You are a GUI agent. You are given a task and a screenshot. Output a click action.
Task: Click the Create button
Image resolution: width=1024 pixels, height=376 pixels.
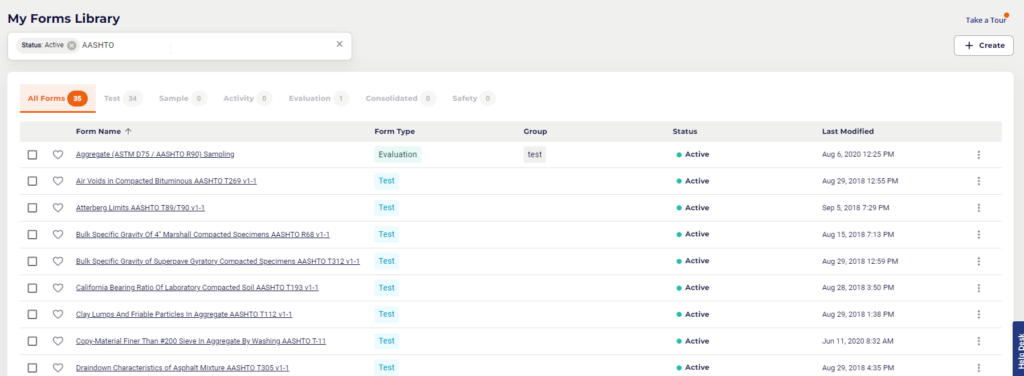(x=984, y=46)
